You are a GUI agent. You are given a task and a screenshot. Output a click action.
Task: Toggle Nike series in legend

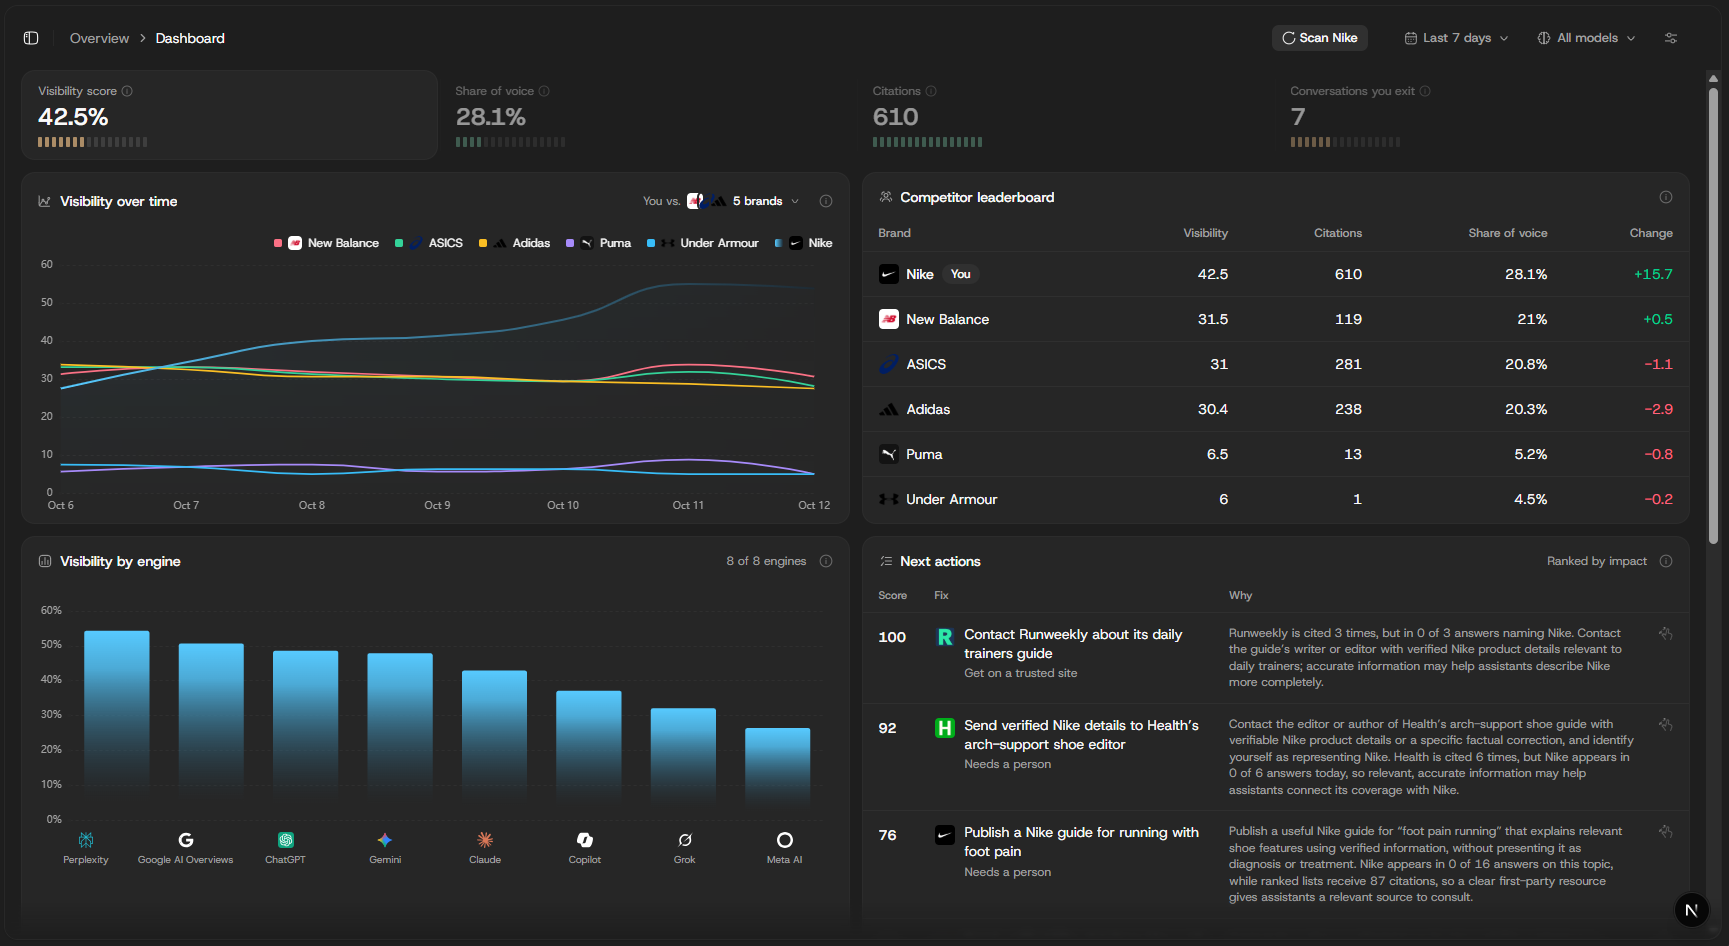(804, 243)
